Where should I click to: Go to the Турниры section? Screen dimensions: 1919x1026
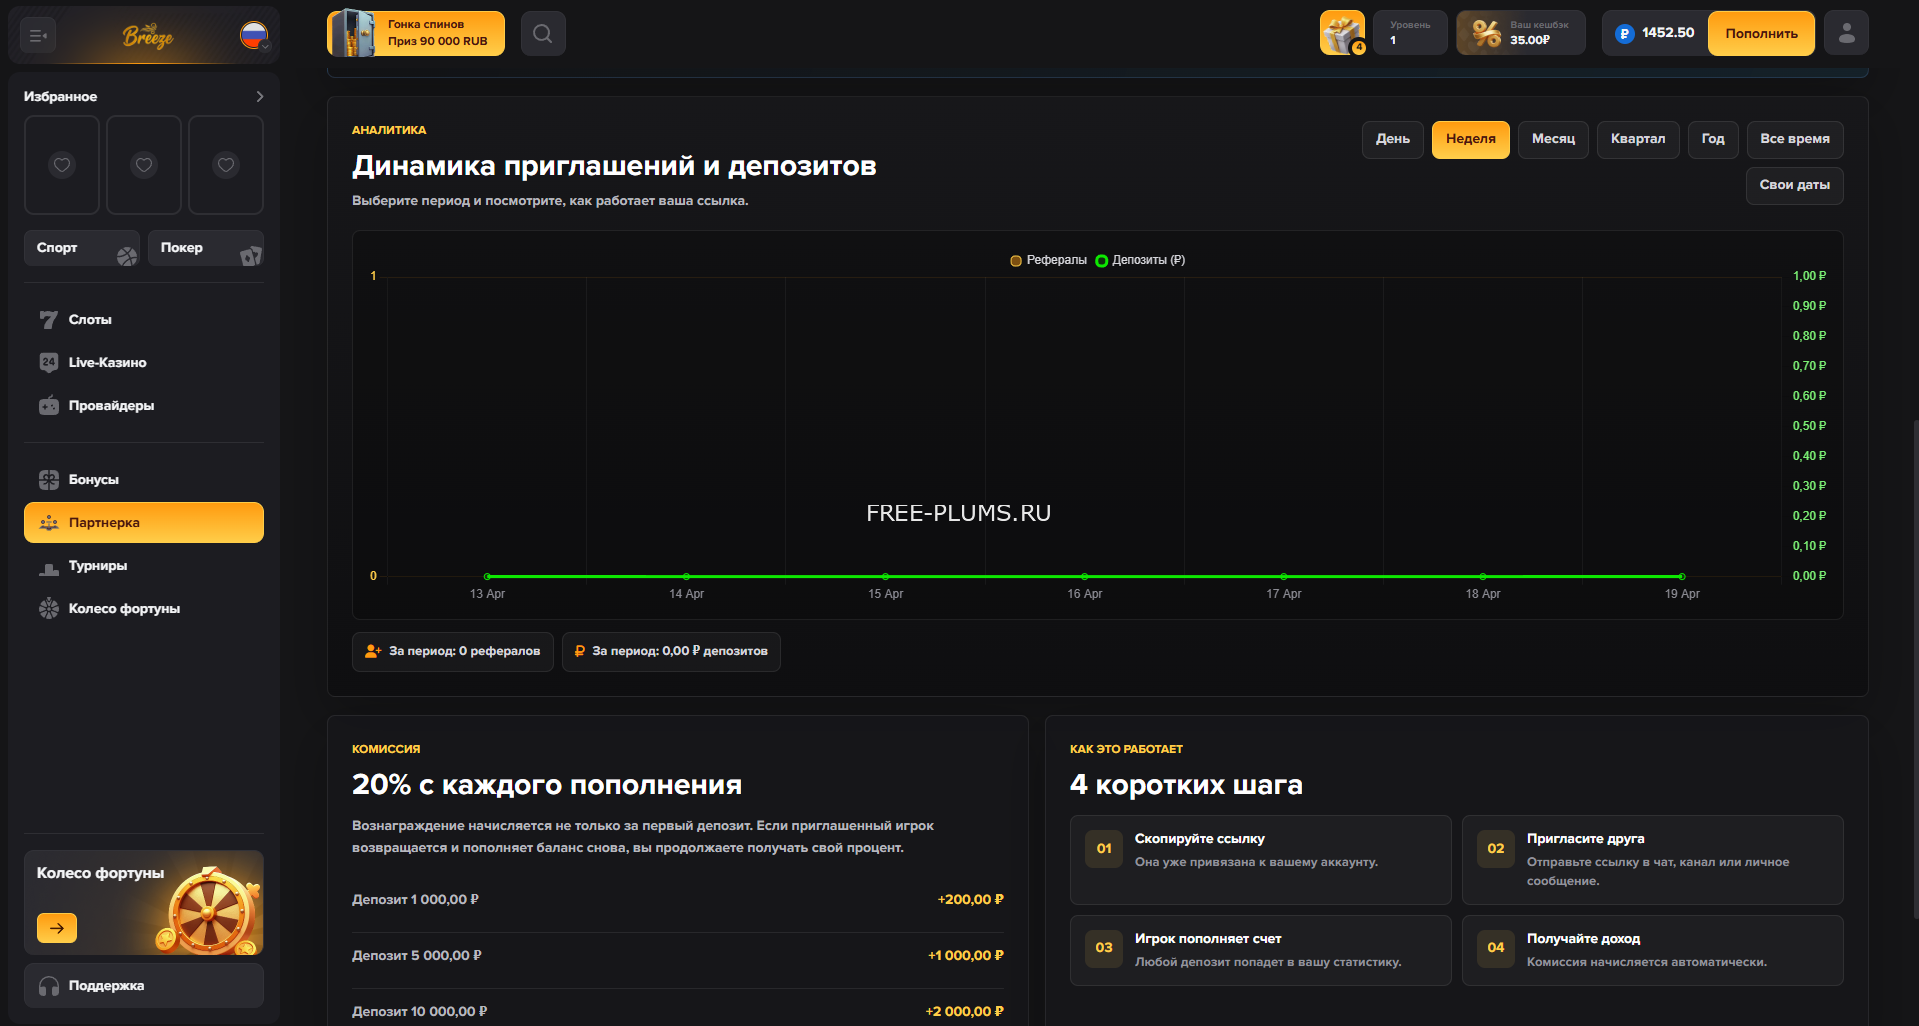(x=97, y=566)
